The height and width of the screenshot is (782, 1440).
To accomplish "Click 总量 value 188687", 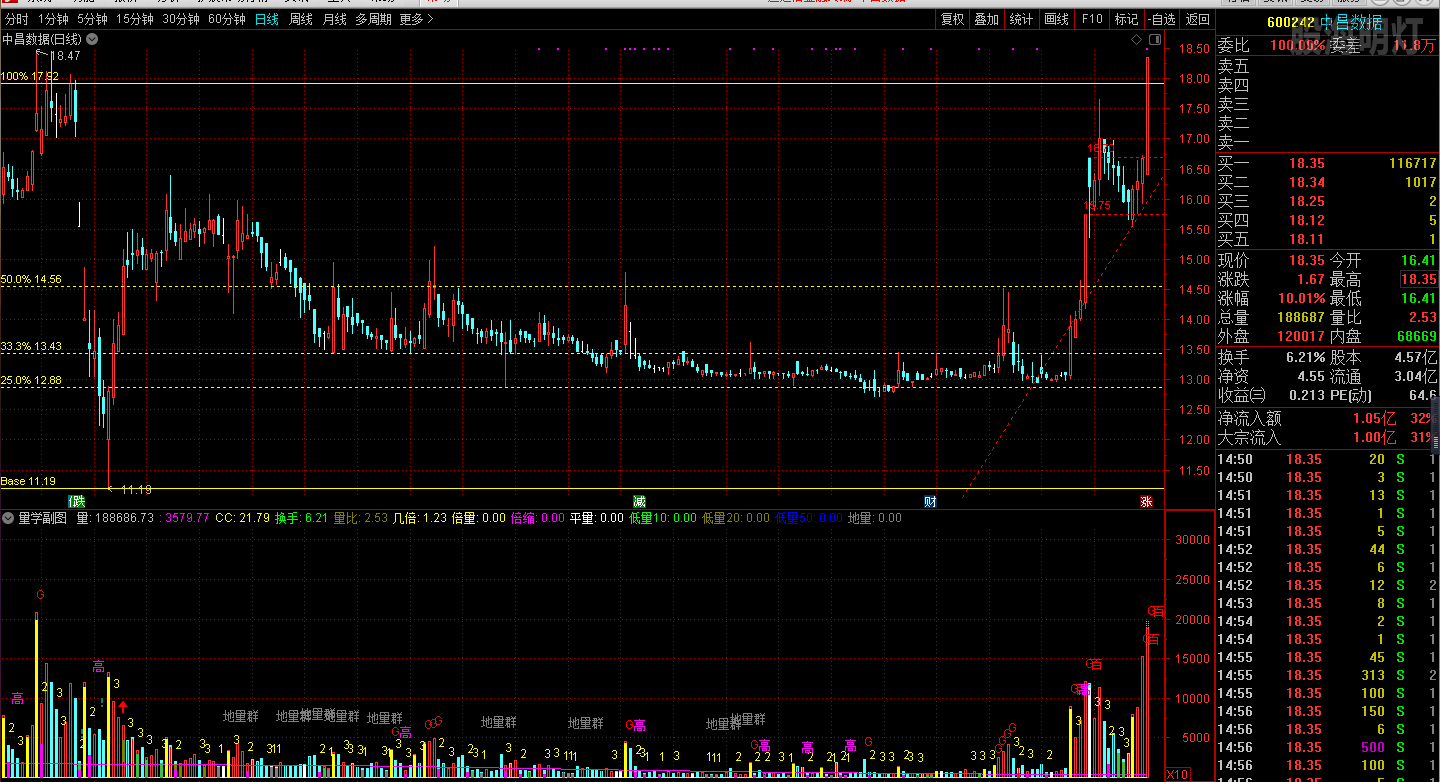I will pyautogui.click(x=1301, y=317).
